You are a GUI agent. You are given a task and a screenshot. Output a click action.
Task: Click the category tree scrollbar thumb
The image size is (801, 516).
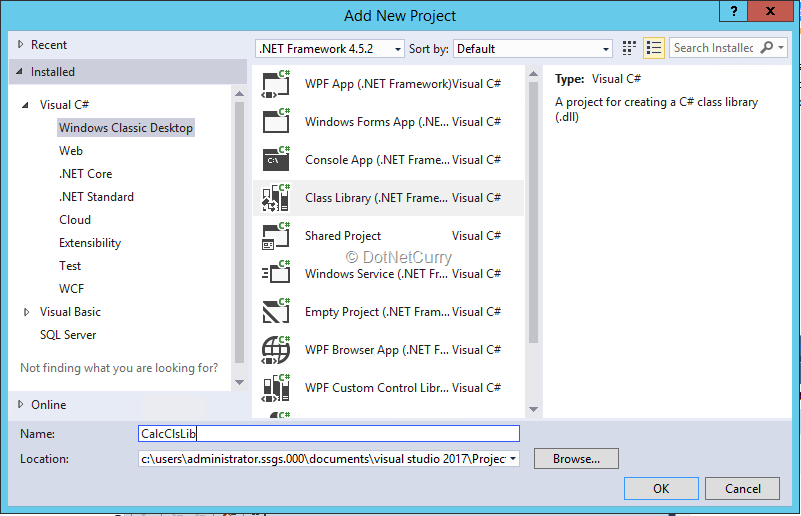[x=239, y=232]
